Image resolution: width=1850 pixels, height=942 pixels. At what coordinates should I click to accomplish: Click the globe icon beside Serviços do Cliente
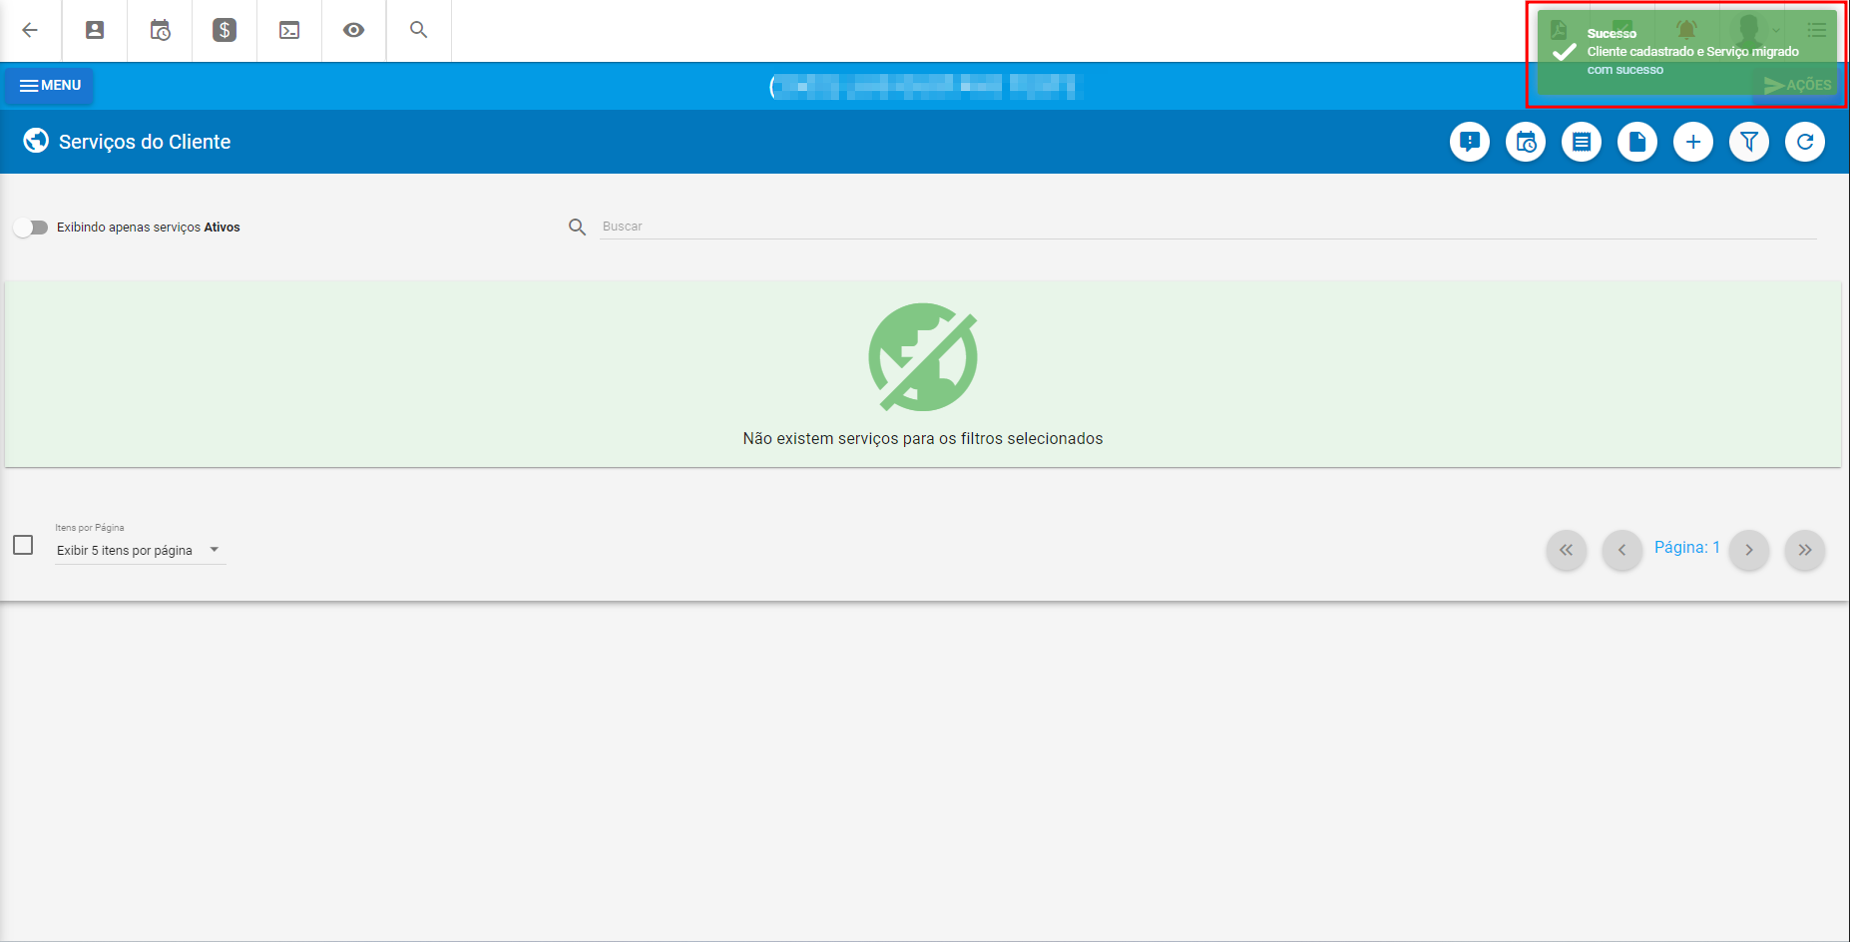click(36, 141)
